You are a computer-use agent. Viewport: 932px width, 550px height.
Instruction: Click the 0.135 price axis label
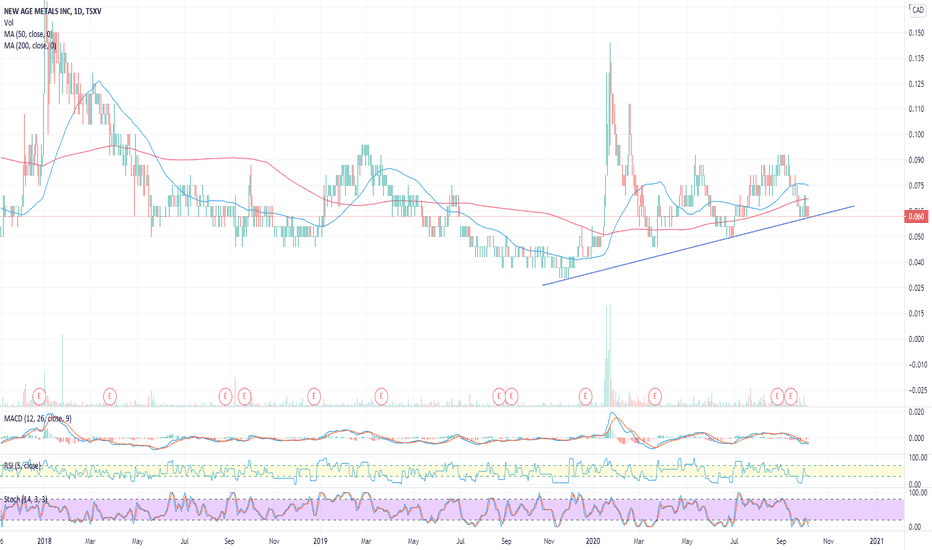tap(916, 59)
